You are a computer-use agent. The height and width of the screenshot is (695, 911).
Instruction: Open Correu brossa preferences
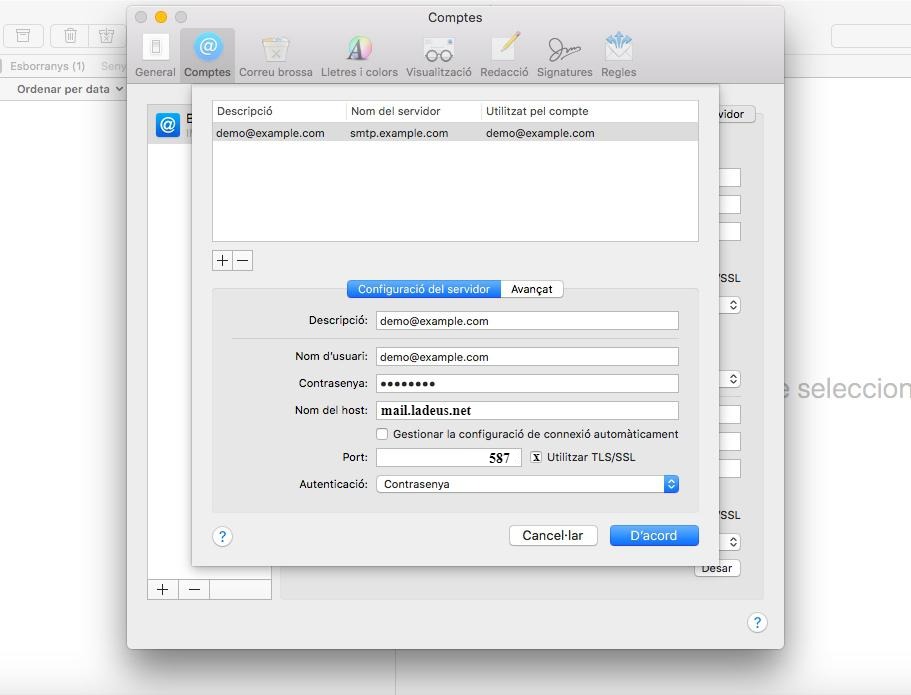click(x=275, y=55)
